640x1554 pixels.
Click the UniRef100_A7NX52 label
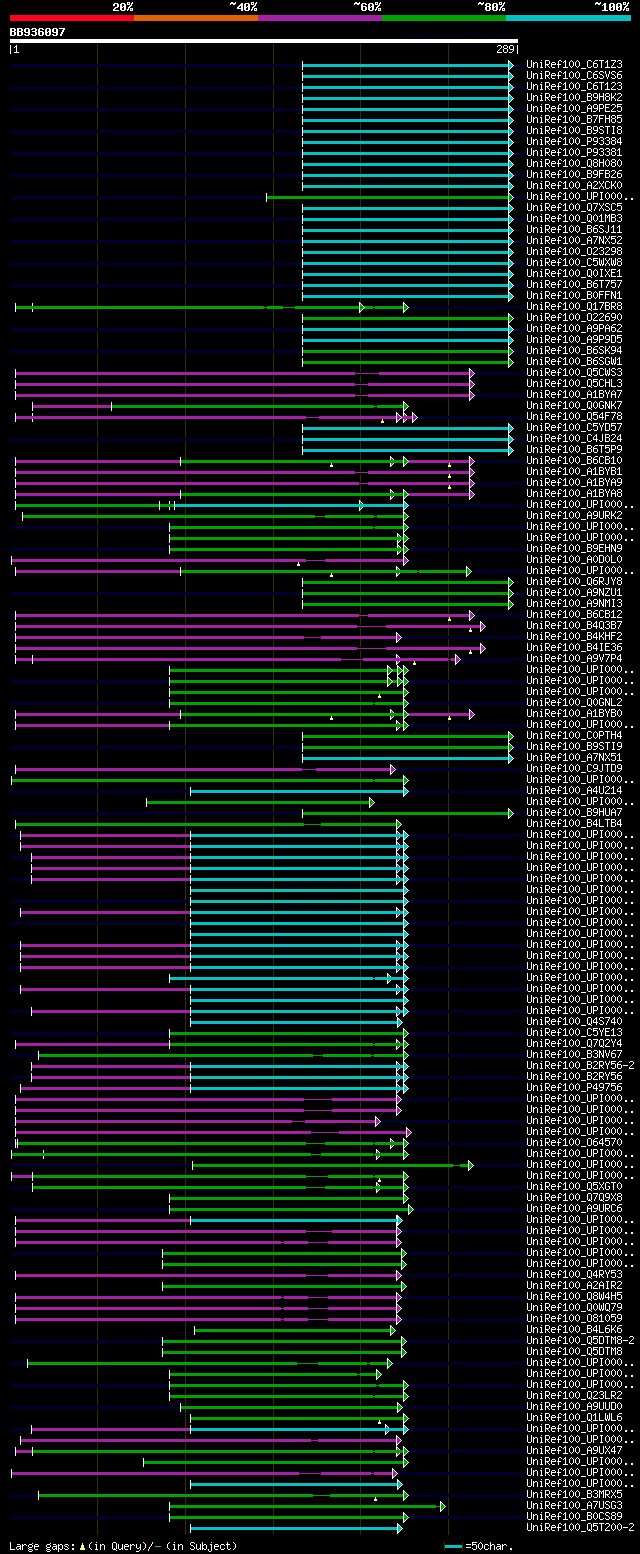(574, 240)
